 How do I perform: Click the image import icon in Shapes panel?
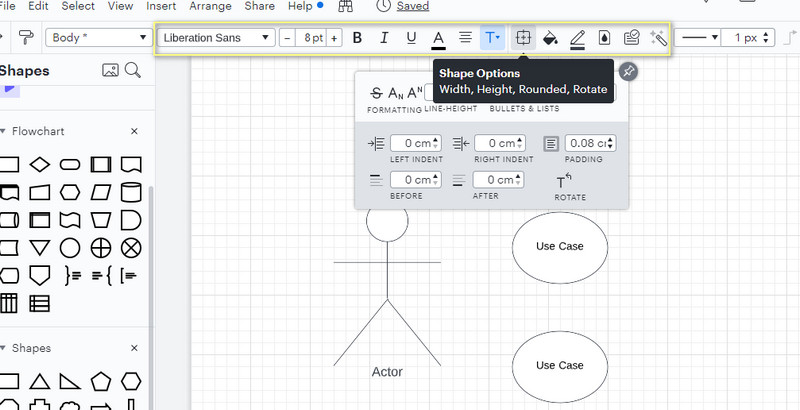click(x=110, y=70)
